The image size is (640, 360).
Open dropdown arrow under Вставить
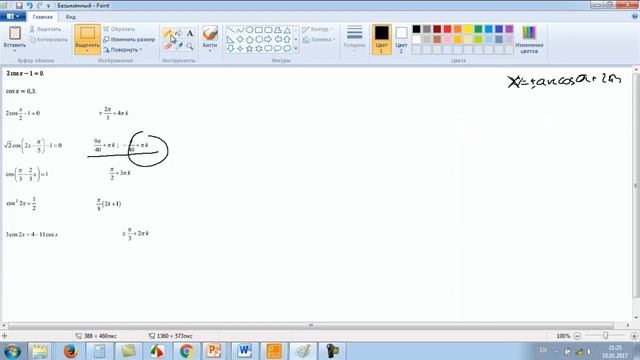pyautogui.click(x=15, y=51)
